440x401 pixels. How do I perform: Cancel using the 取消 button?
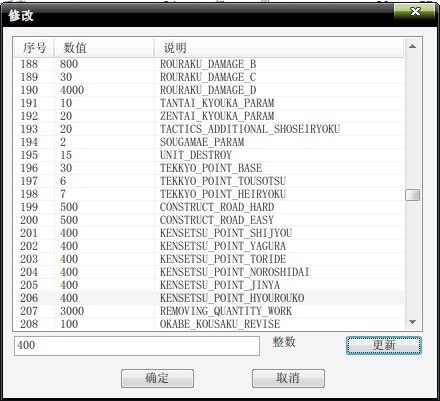click(288, 378)
